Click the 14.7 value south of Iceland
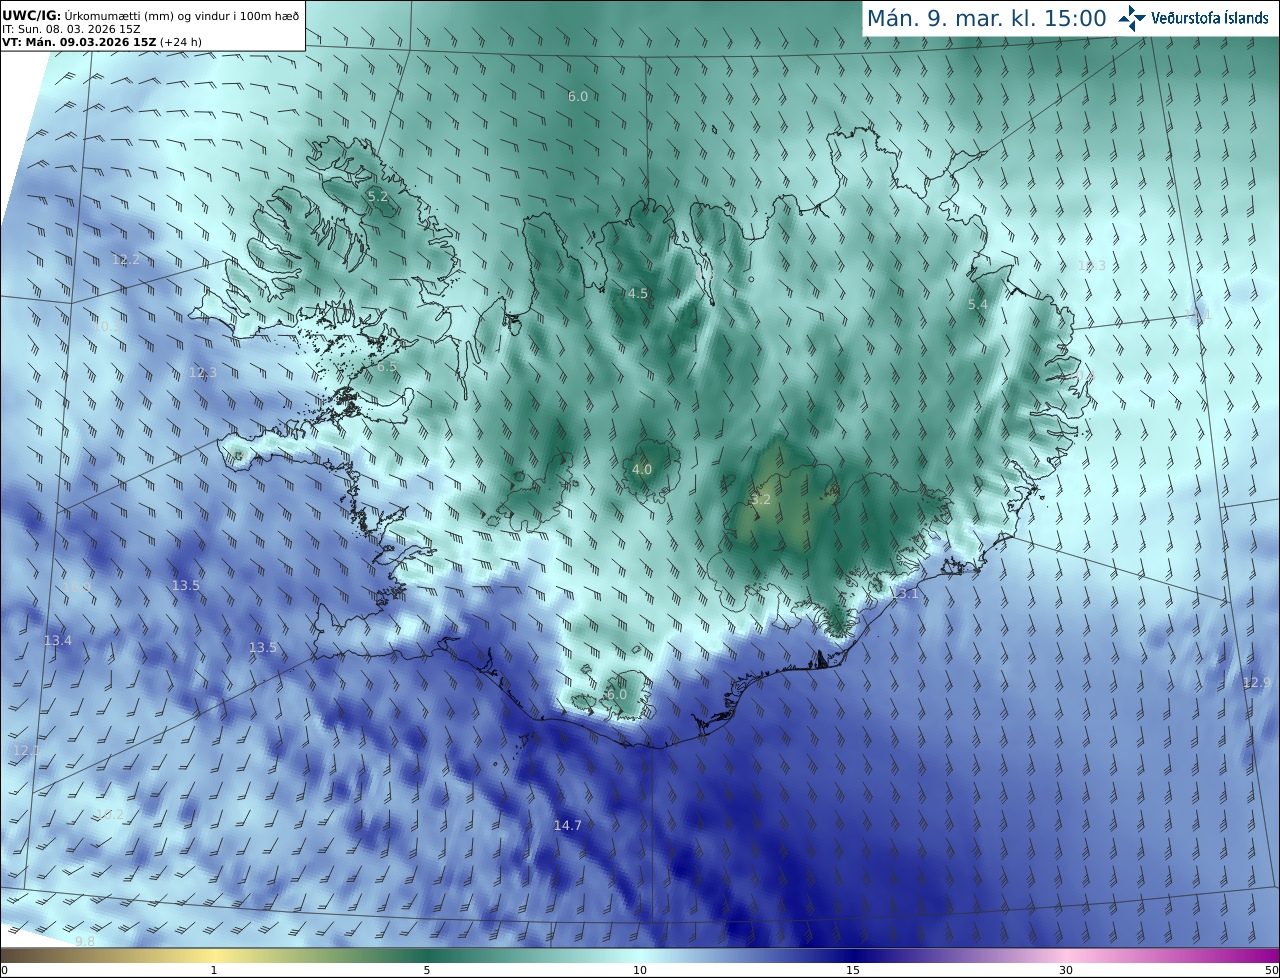Screen dimensions: 1280x978 [x=567, y=825]
